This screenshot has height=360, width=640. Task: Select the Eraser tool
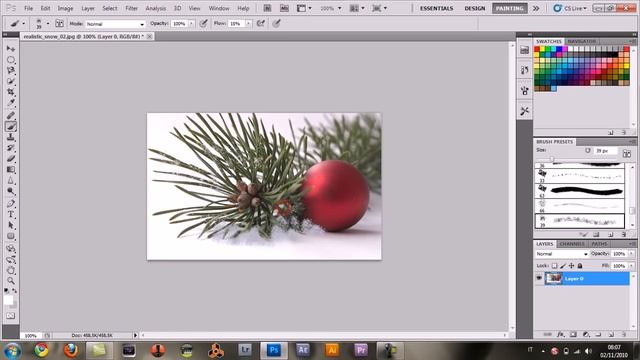[x=11, y=158]
